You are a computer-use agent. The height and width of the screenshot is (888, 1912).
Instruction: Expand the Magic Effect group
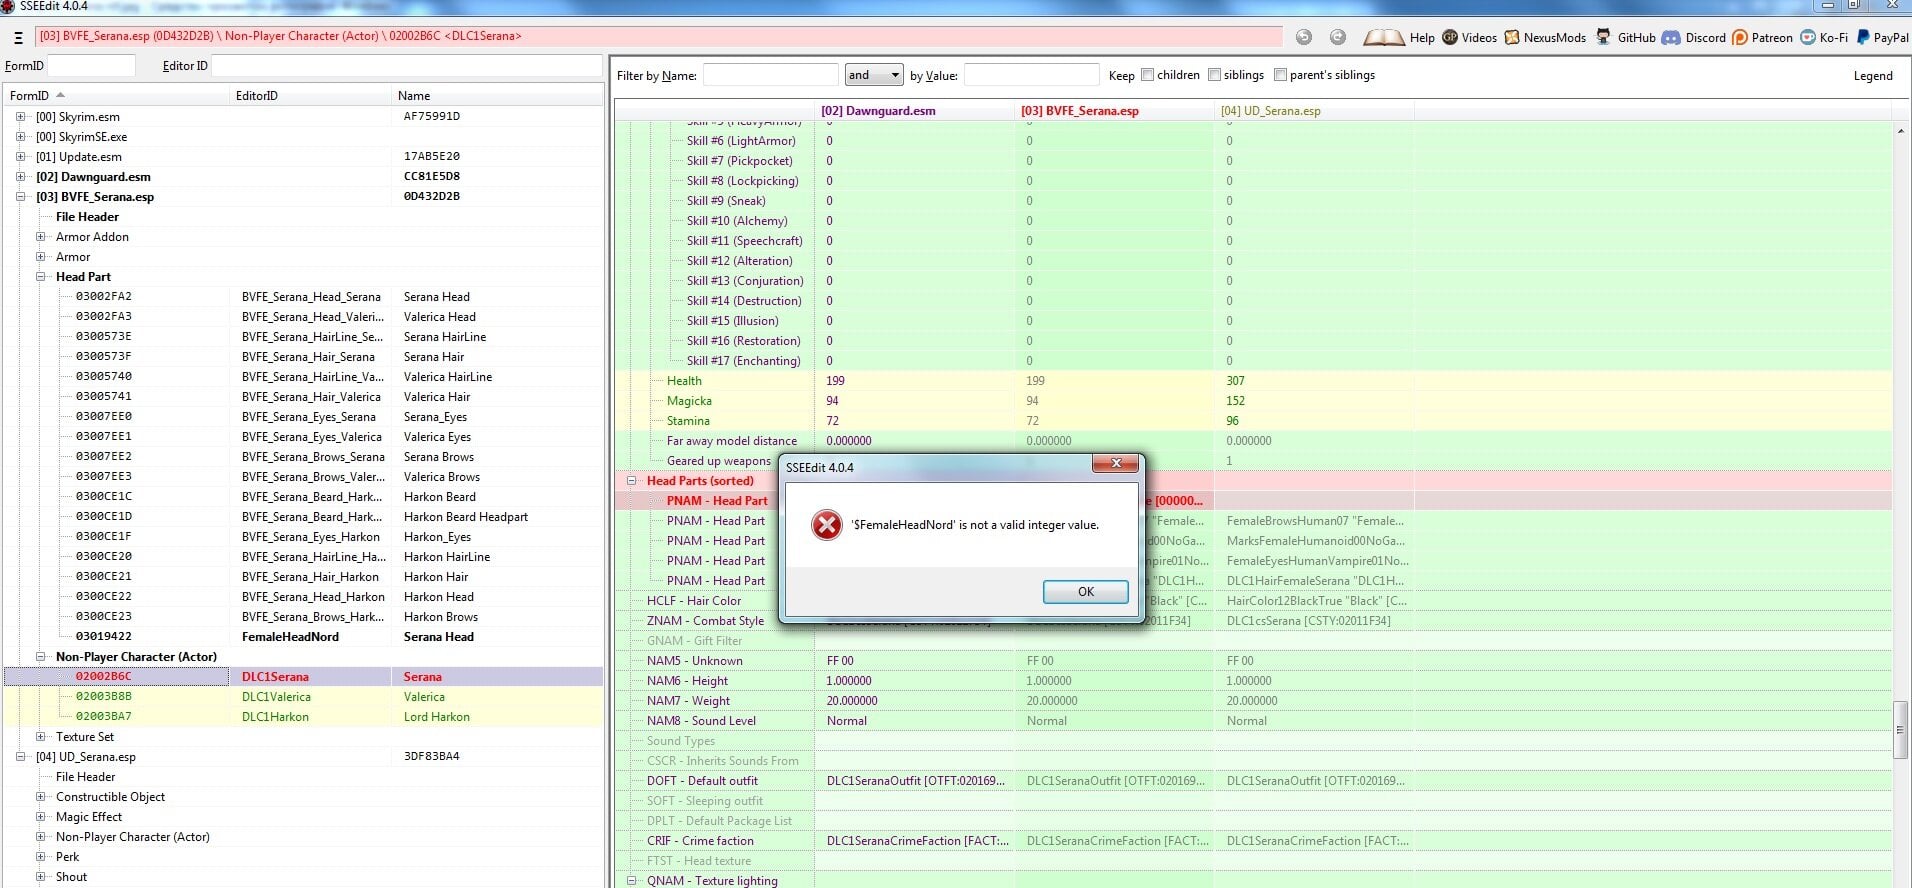click(41, 817)
